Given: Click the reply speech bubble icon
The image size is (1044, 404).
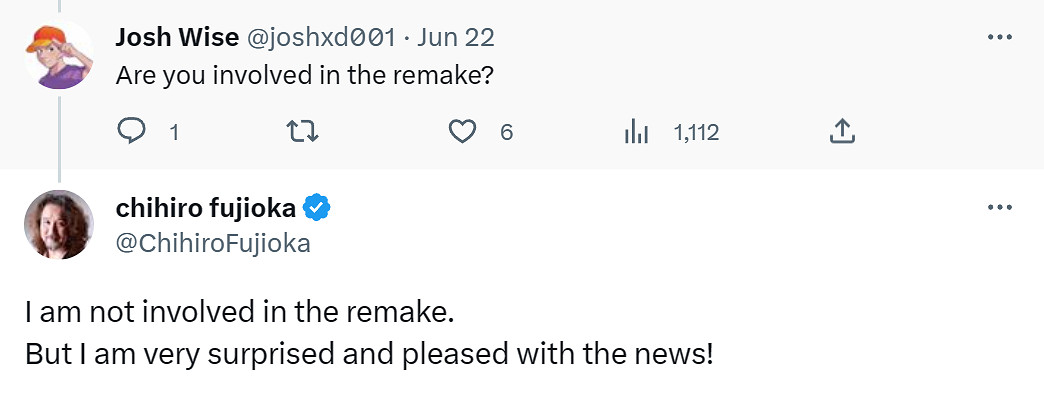Looking at the screenshot, I should click(133, 132).
